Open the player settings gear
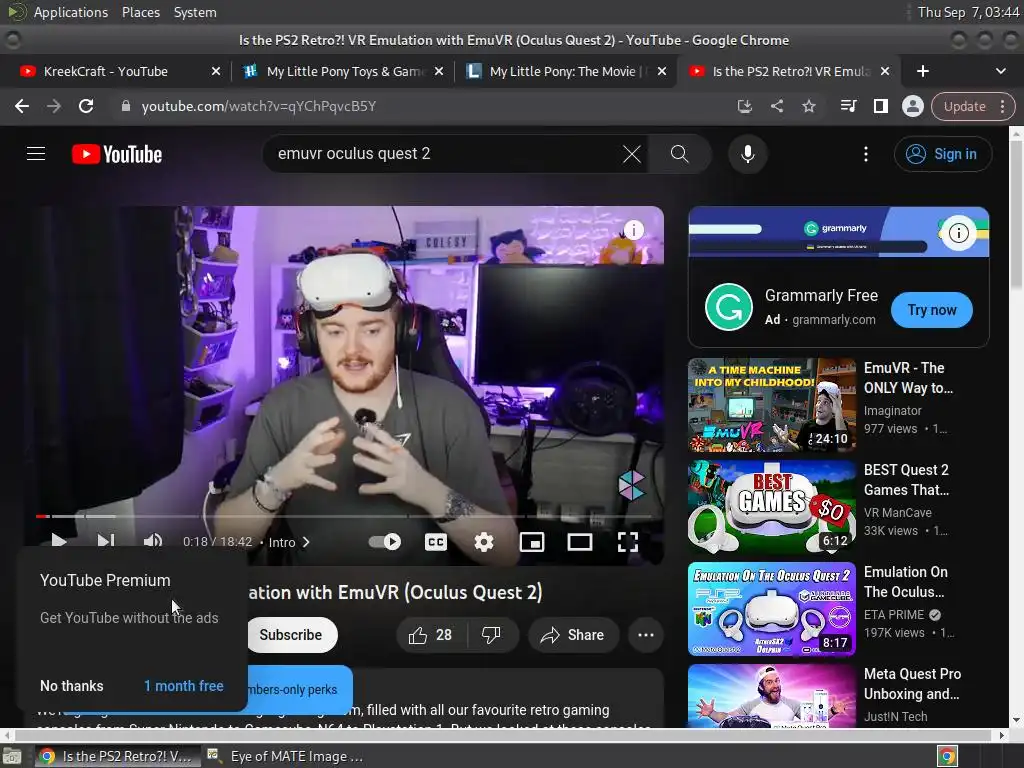 tap(484, 541)
